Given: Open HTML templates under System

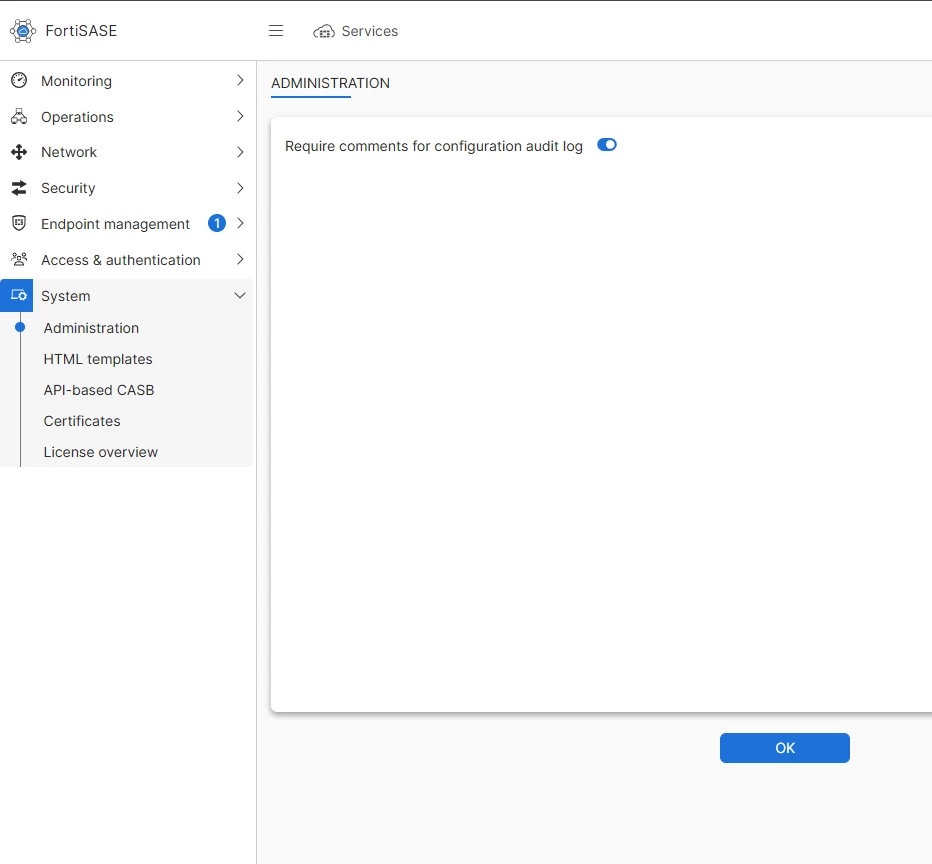Looking at the screenshot, I should tap(98, 359).
